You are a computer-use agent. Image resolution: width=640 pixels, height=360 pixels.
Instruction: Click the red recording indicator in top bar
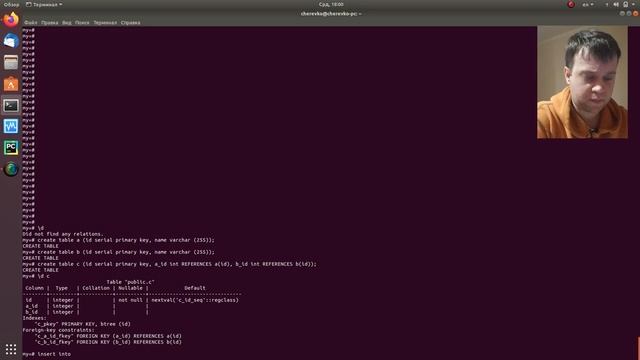pos(571,4)
